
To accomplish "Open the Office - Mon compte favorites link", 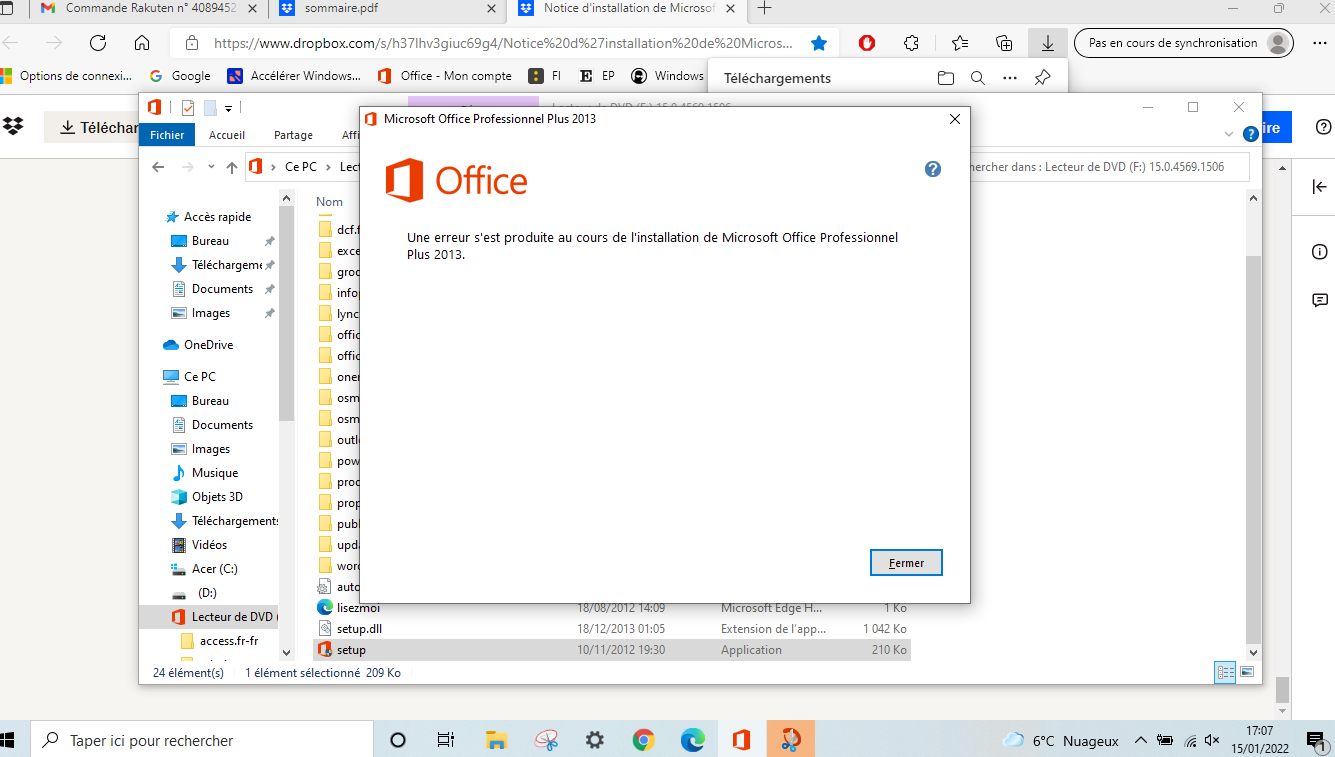I will pos(456,75).
